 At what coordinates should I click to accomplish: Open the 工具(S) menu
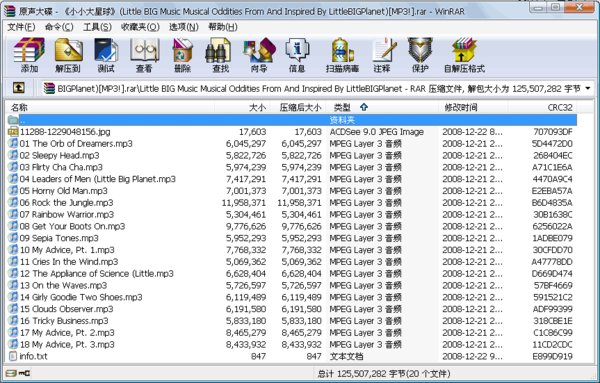coord(98,27)
